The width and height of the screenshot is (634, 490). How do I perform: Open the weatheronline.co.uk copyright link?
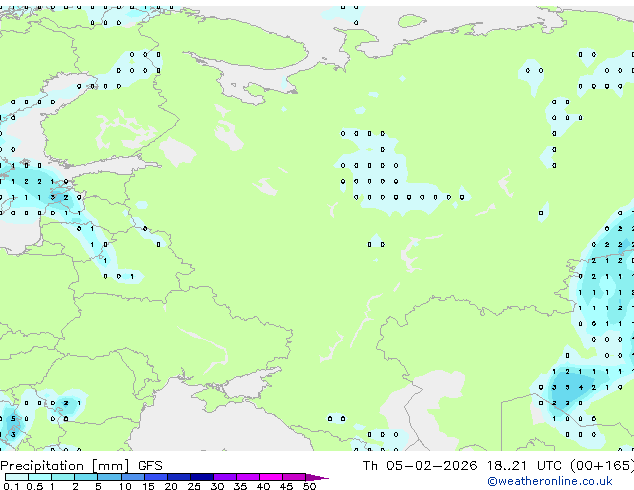tap(550, 481)
